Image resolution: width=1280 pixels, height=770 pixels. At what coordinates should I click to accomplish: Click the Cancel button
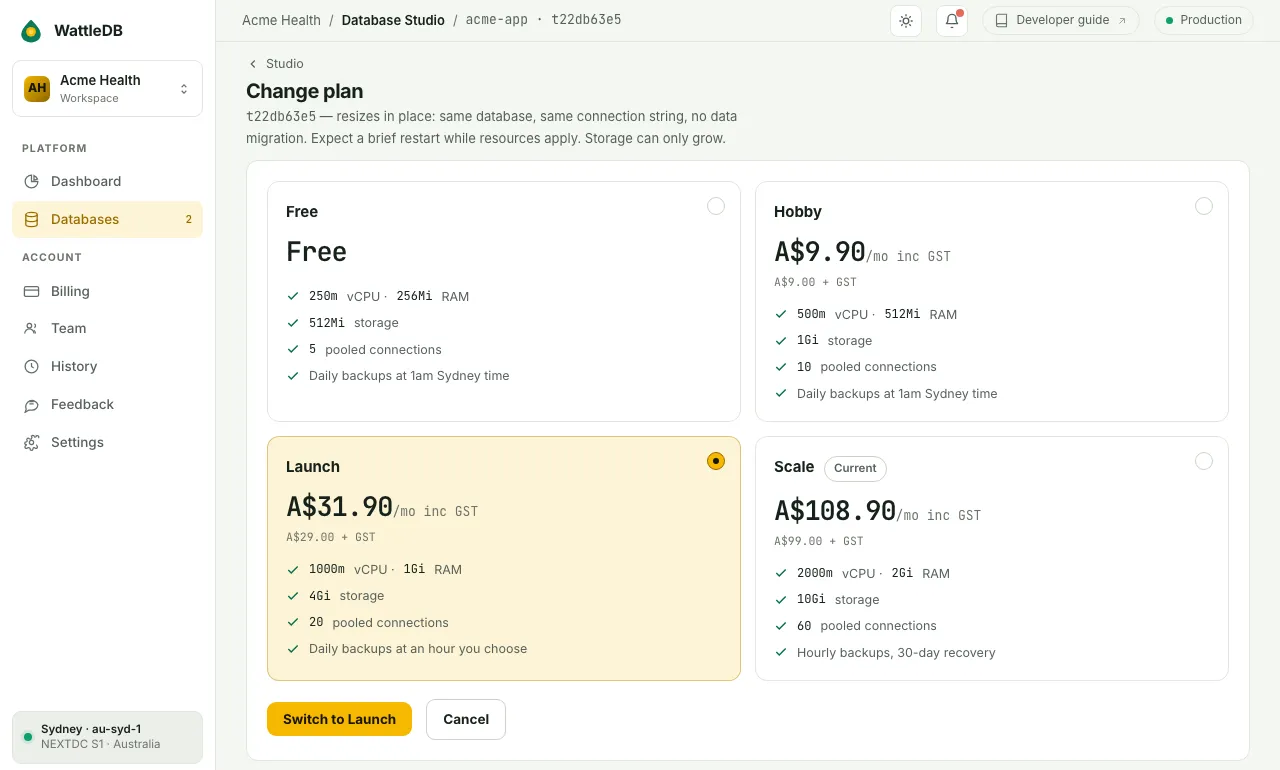(466, 719)
